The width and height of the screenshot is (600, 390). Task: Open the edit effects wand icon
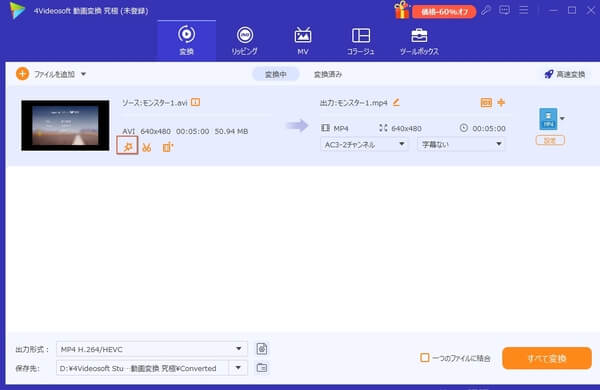(127, 147)
